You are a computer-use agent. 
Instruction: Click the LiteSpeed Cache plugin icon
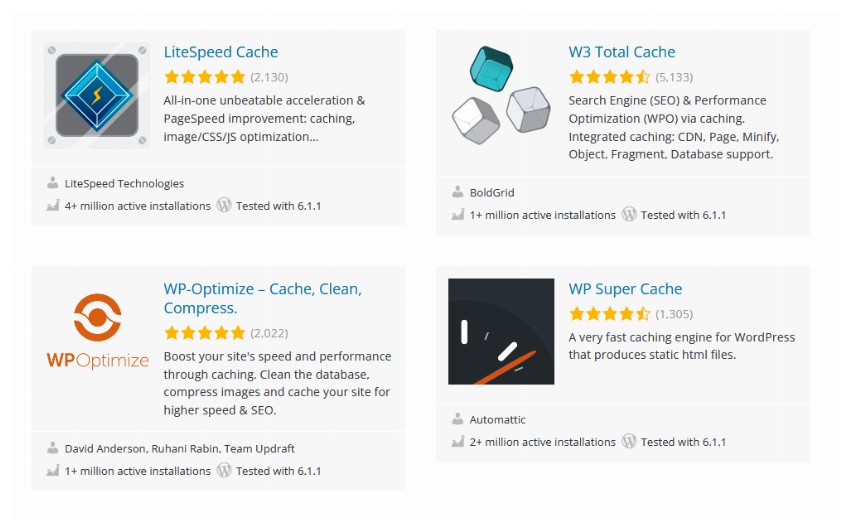(x=97, y=96)
